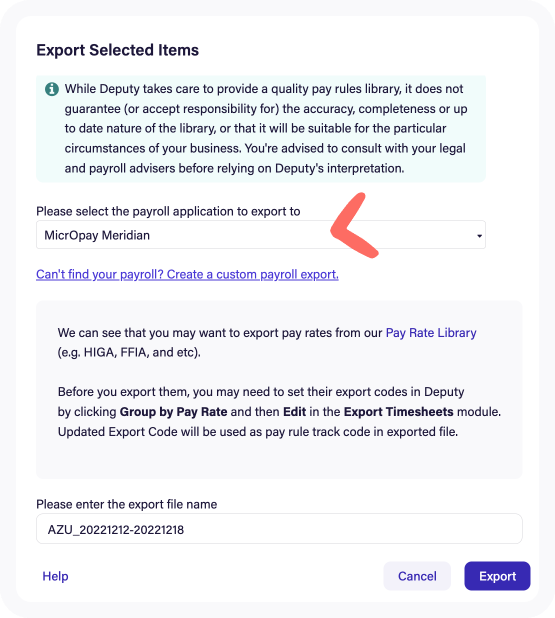The width and height of the screenshot is (555, 618).
Task: Click the bold 'Edit' word in the instructions
Action: 294,411
